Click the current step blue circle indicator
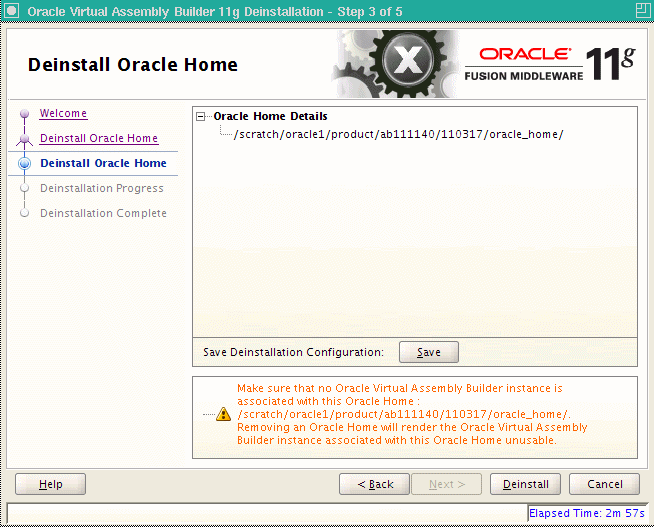Viewport: 654px width, 527px height. click(x=25, y=163)
